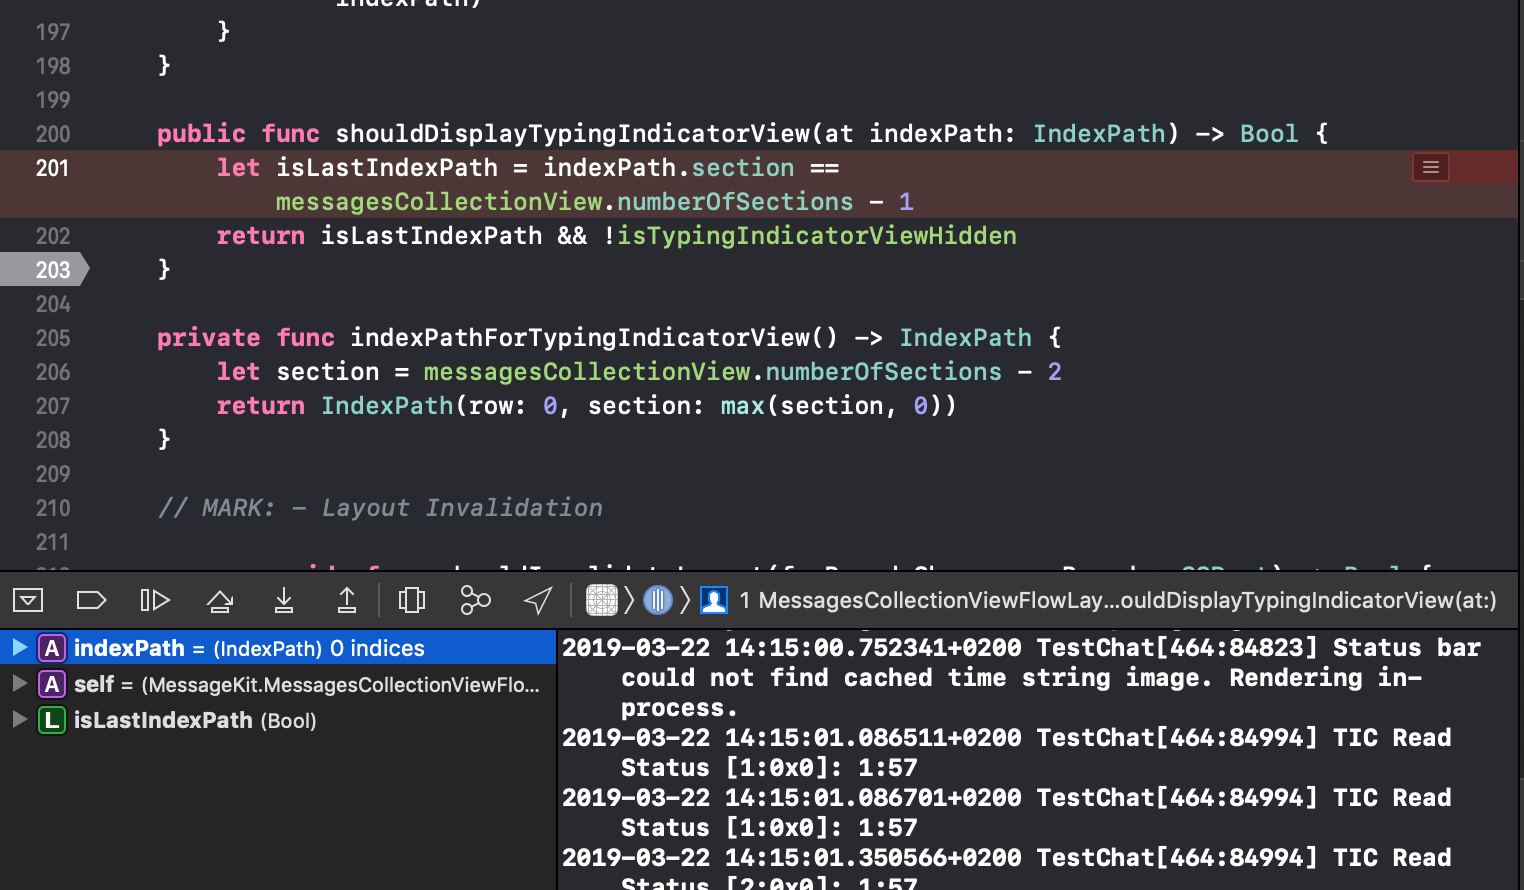Screen dimensions: 1524x890
Task: Click indexPathForTypingIndicatorView function name
Action: click(579, 338)
